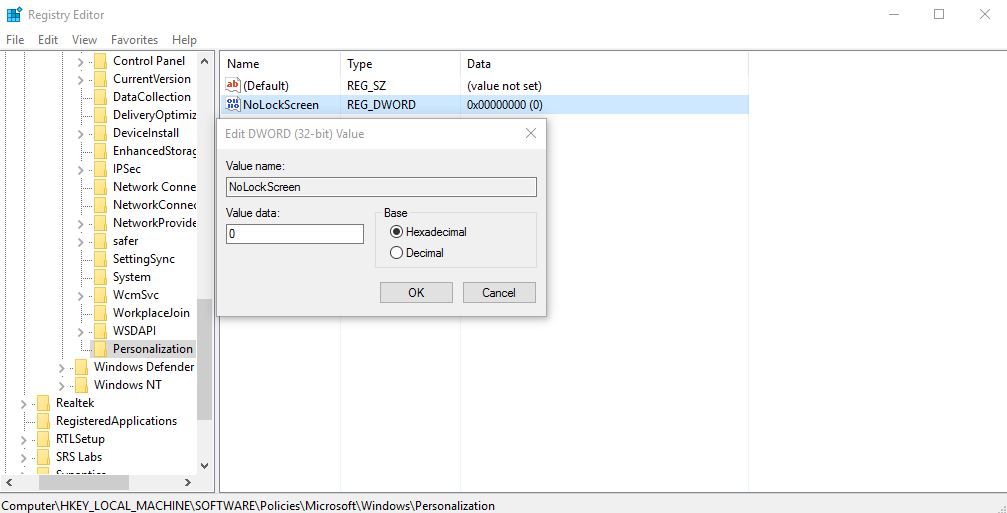Click the 0x00000000 (0) data cell
The image size is (1007, 513).
(x=505, y=105)
